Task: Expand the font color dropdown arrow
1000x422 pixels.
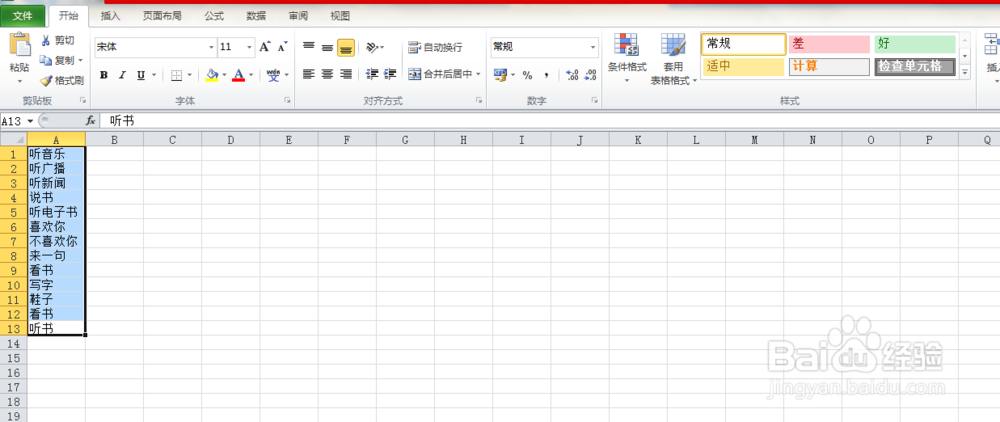Action: click(251, 75)
